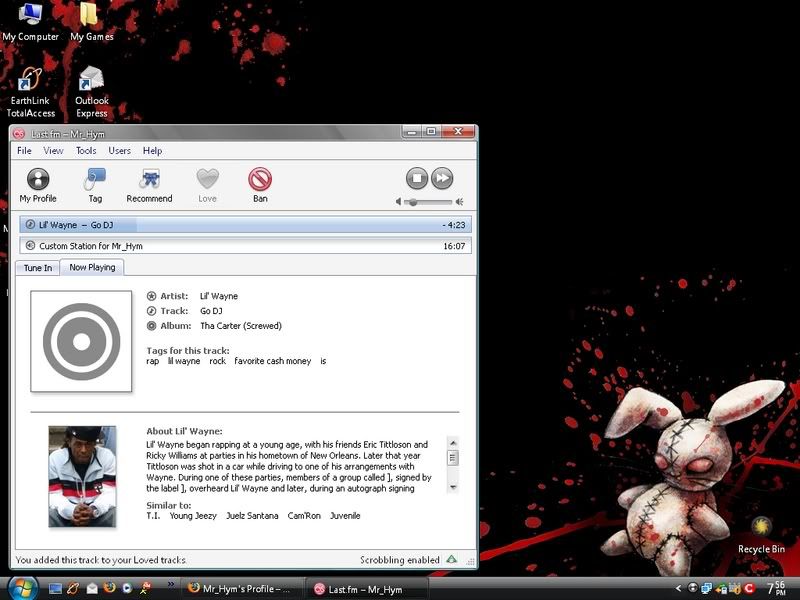Click the 'lil wayne' track tag
The height and width of the screenshot is (600, 800).
[183, 361]
